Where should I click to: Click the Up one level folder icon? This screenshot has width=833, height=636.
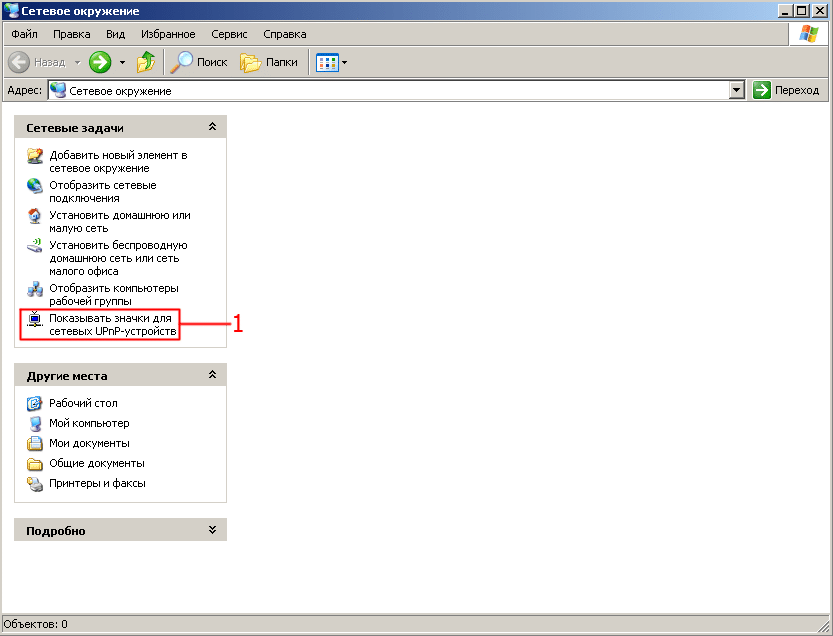[146, 62]
